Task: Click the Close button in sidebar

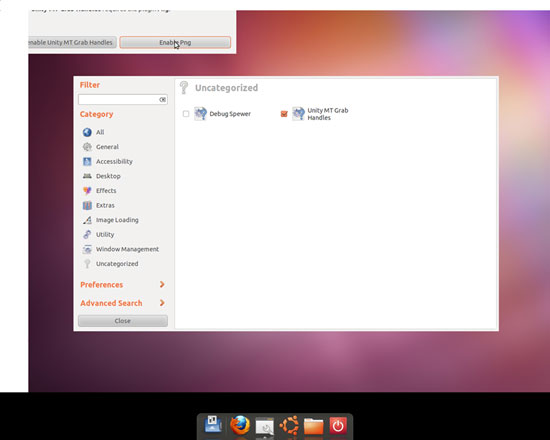Action: (123, 321)
